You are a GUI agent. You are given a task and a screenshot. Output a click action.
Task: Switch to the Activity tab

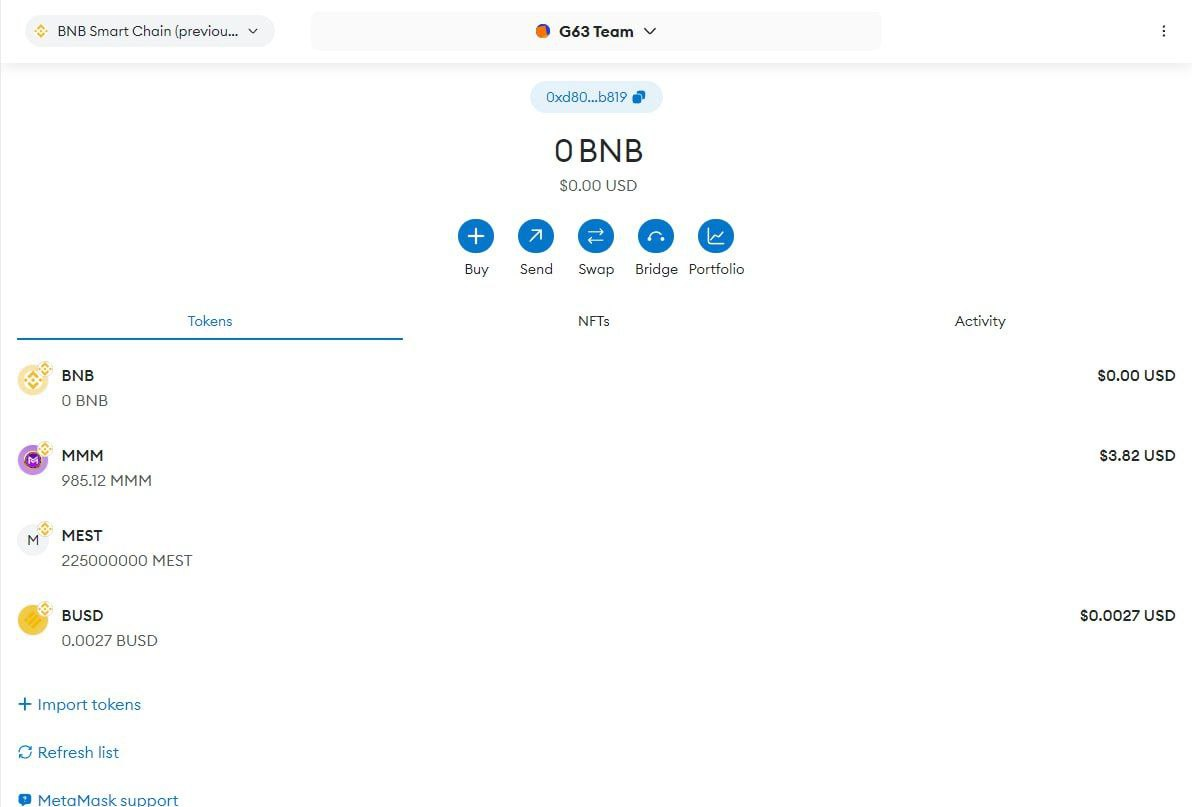click(x=980, y=321)
